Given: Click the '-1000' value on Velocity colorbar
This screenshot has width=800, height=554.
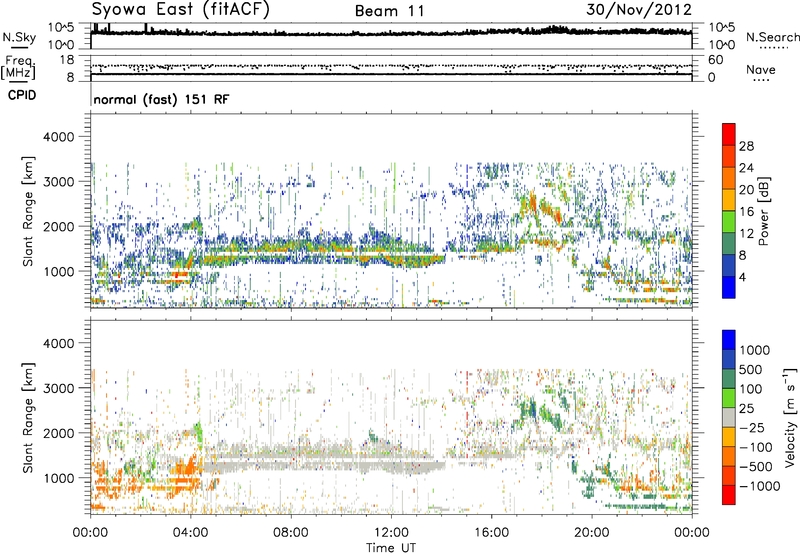Looking at the screenshot, I should [760, 486].
